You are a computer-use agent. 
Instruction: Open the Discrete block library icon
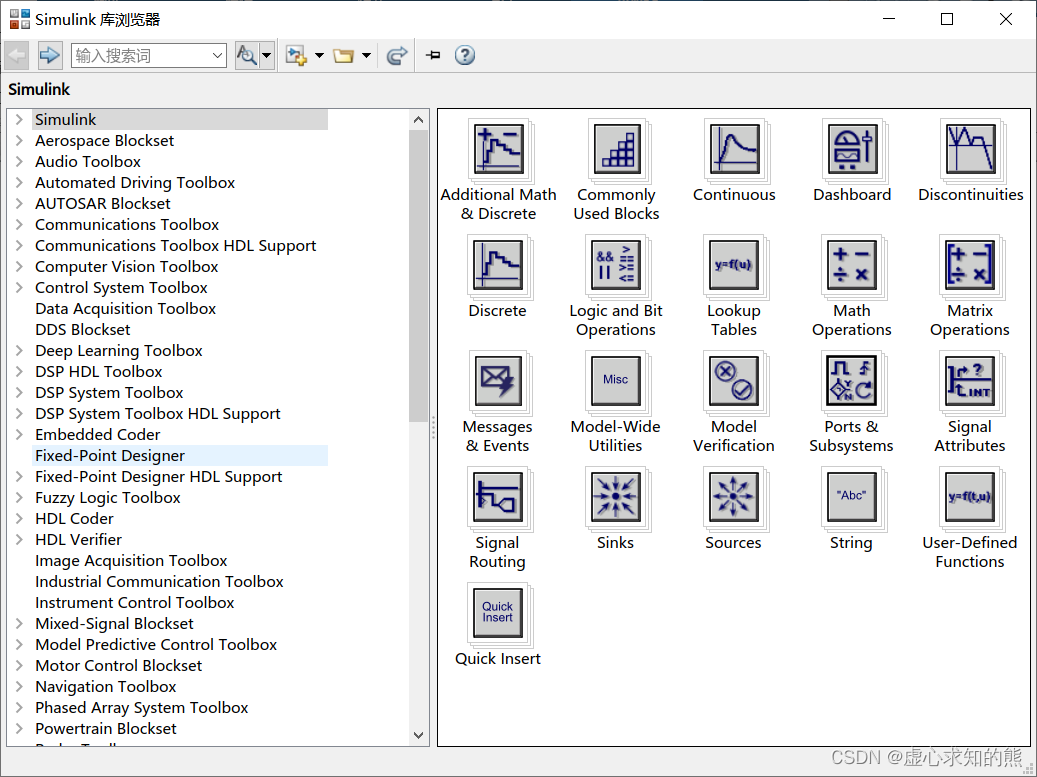(x=499, y=266)
